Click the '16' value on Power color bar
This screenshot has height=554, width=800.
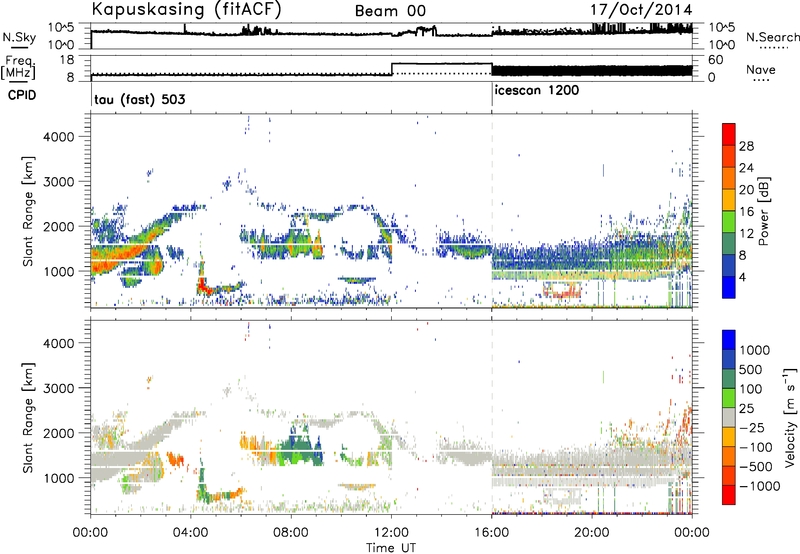(x=746, y=212)
